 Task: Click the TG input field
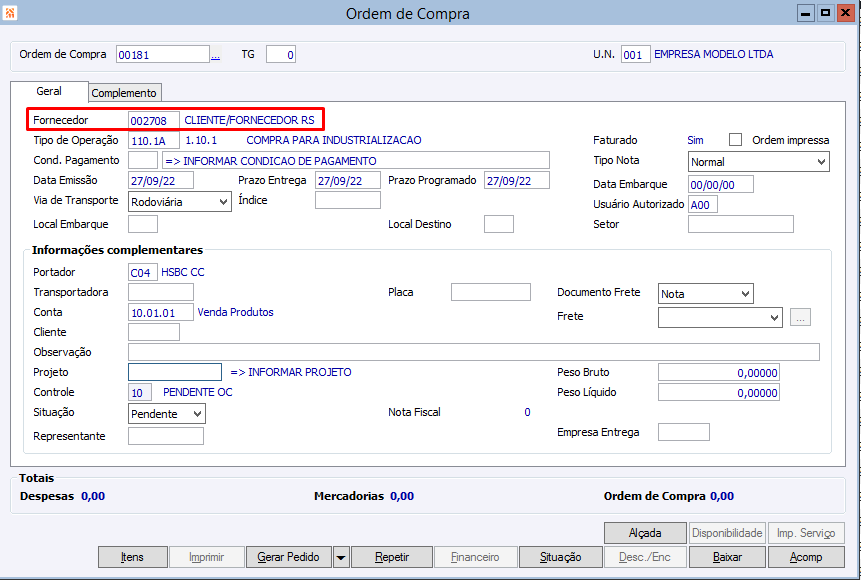[281, 54]
